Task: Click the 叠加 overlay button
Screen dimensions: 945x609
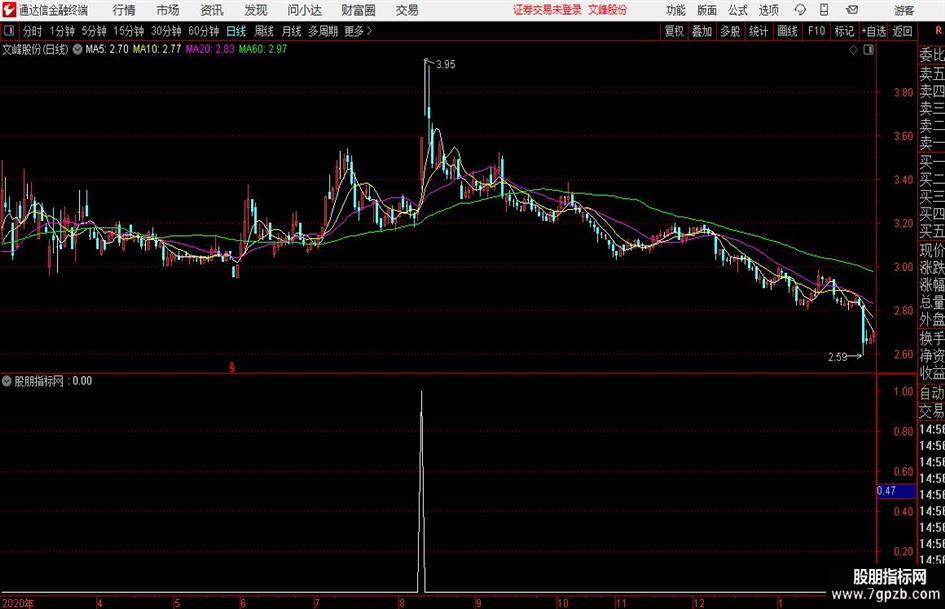Action: [x=702, y=31]
